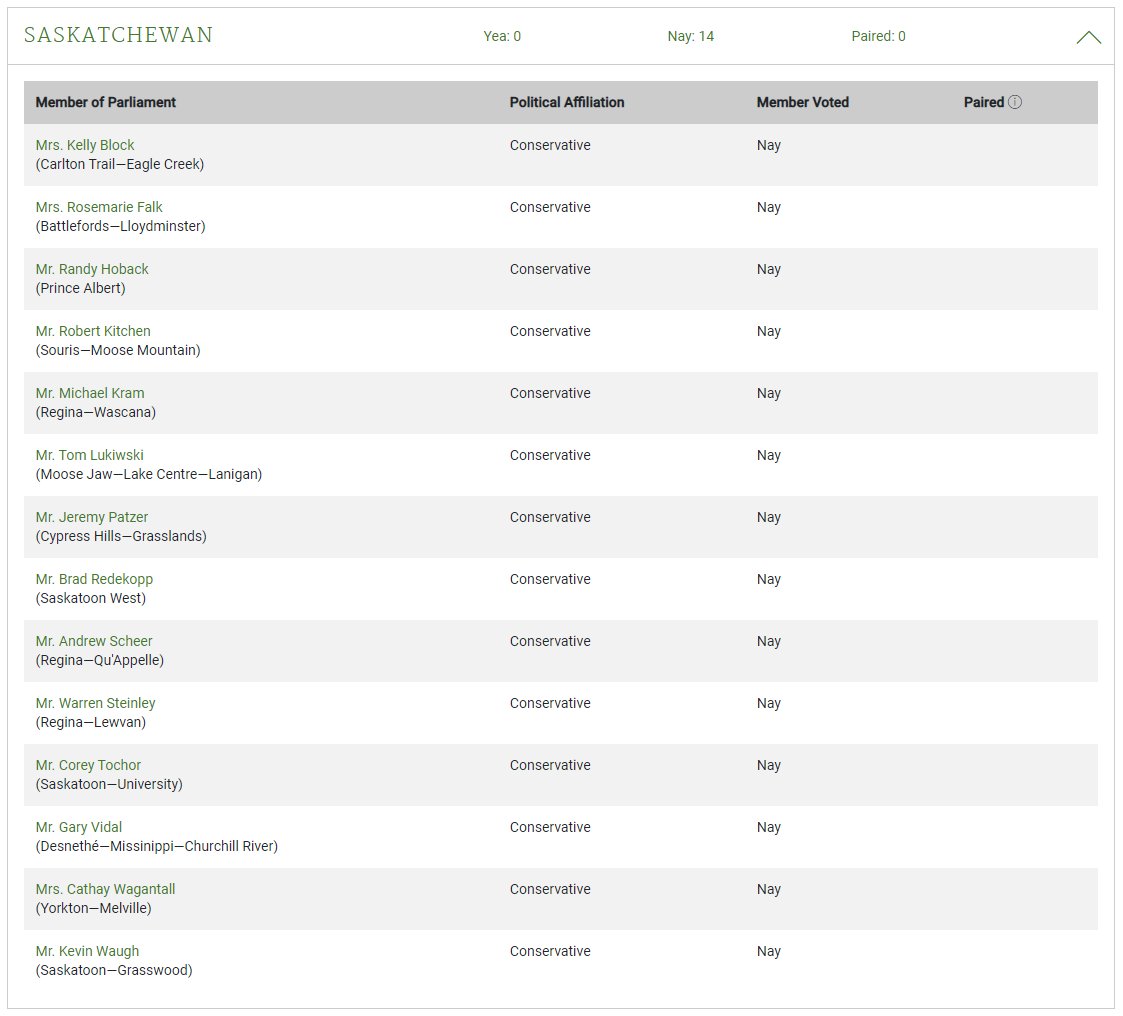This screenshot has height=1016, width=1123.
Task: Open Mrs. Cathay Wagantall's member link
Action: [x=105, y=889]
